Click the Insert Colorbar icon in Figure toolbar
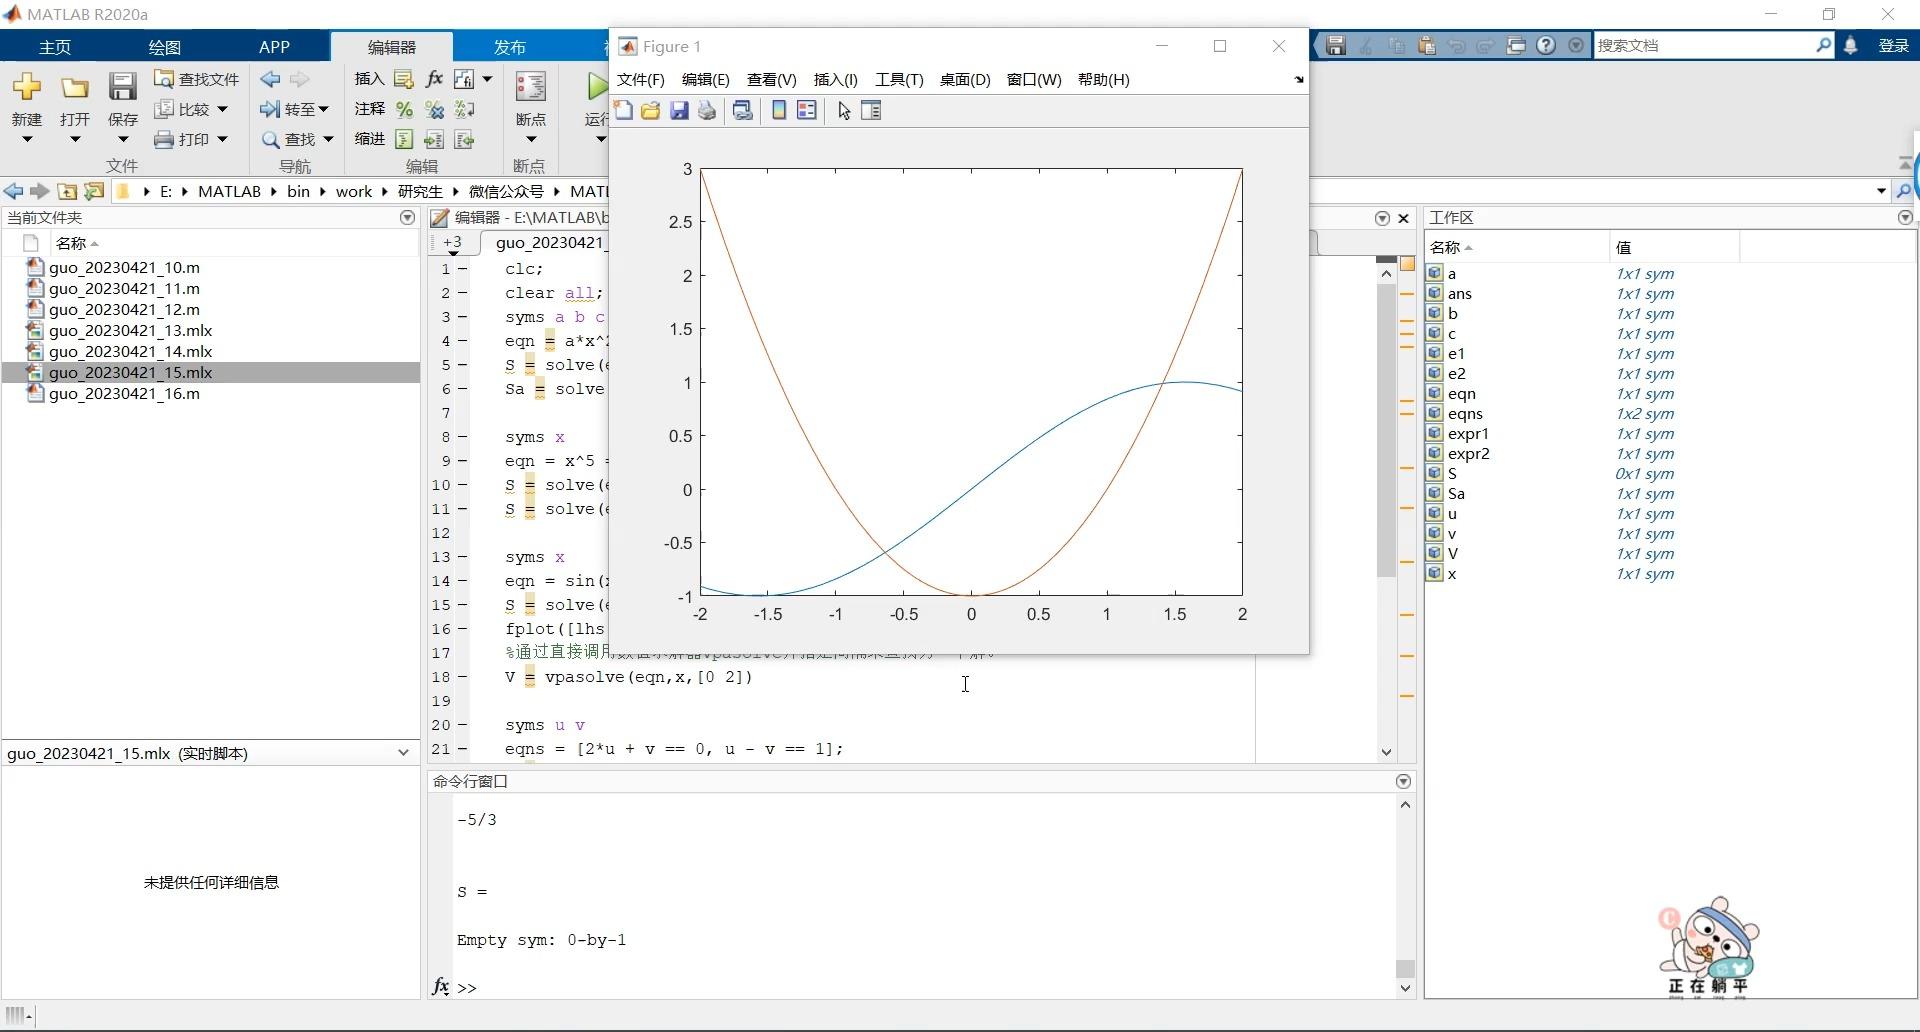The height and width of the screenshot is (1032, 1920). tap(779, 111)
